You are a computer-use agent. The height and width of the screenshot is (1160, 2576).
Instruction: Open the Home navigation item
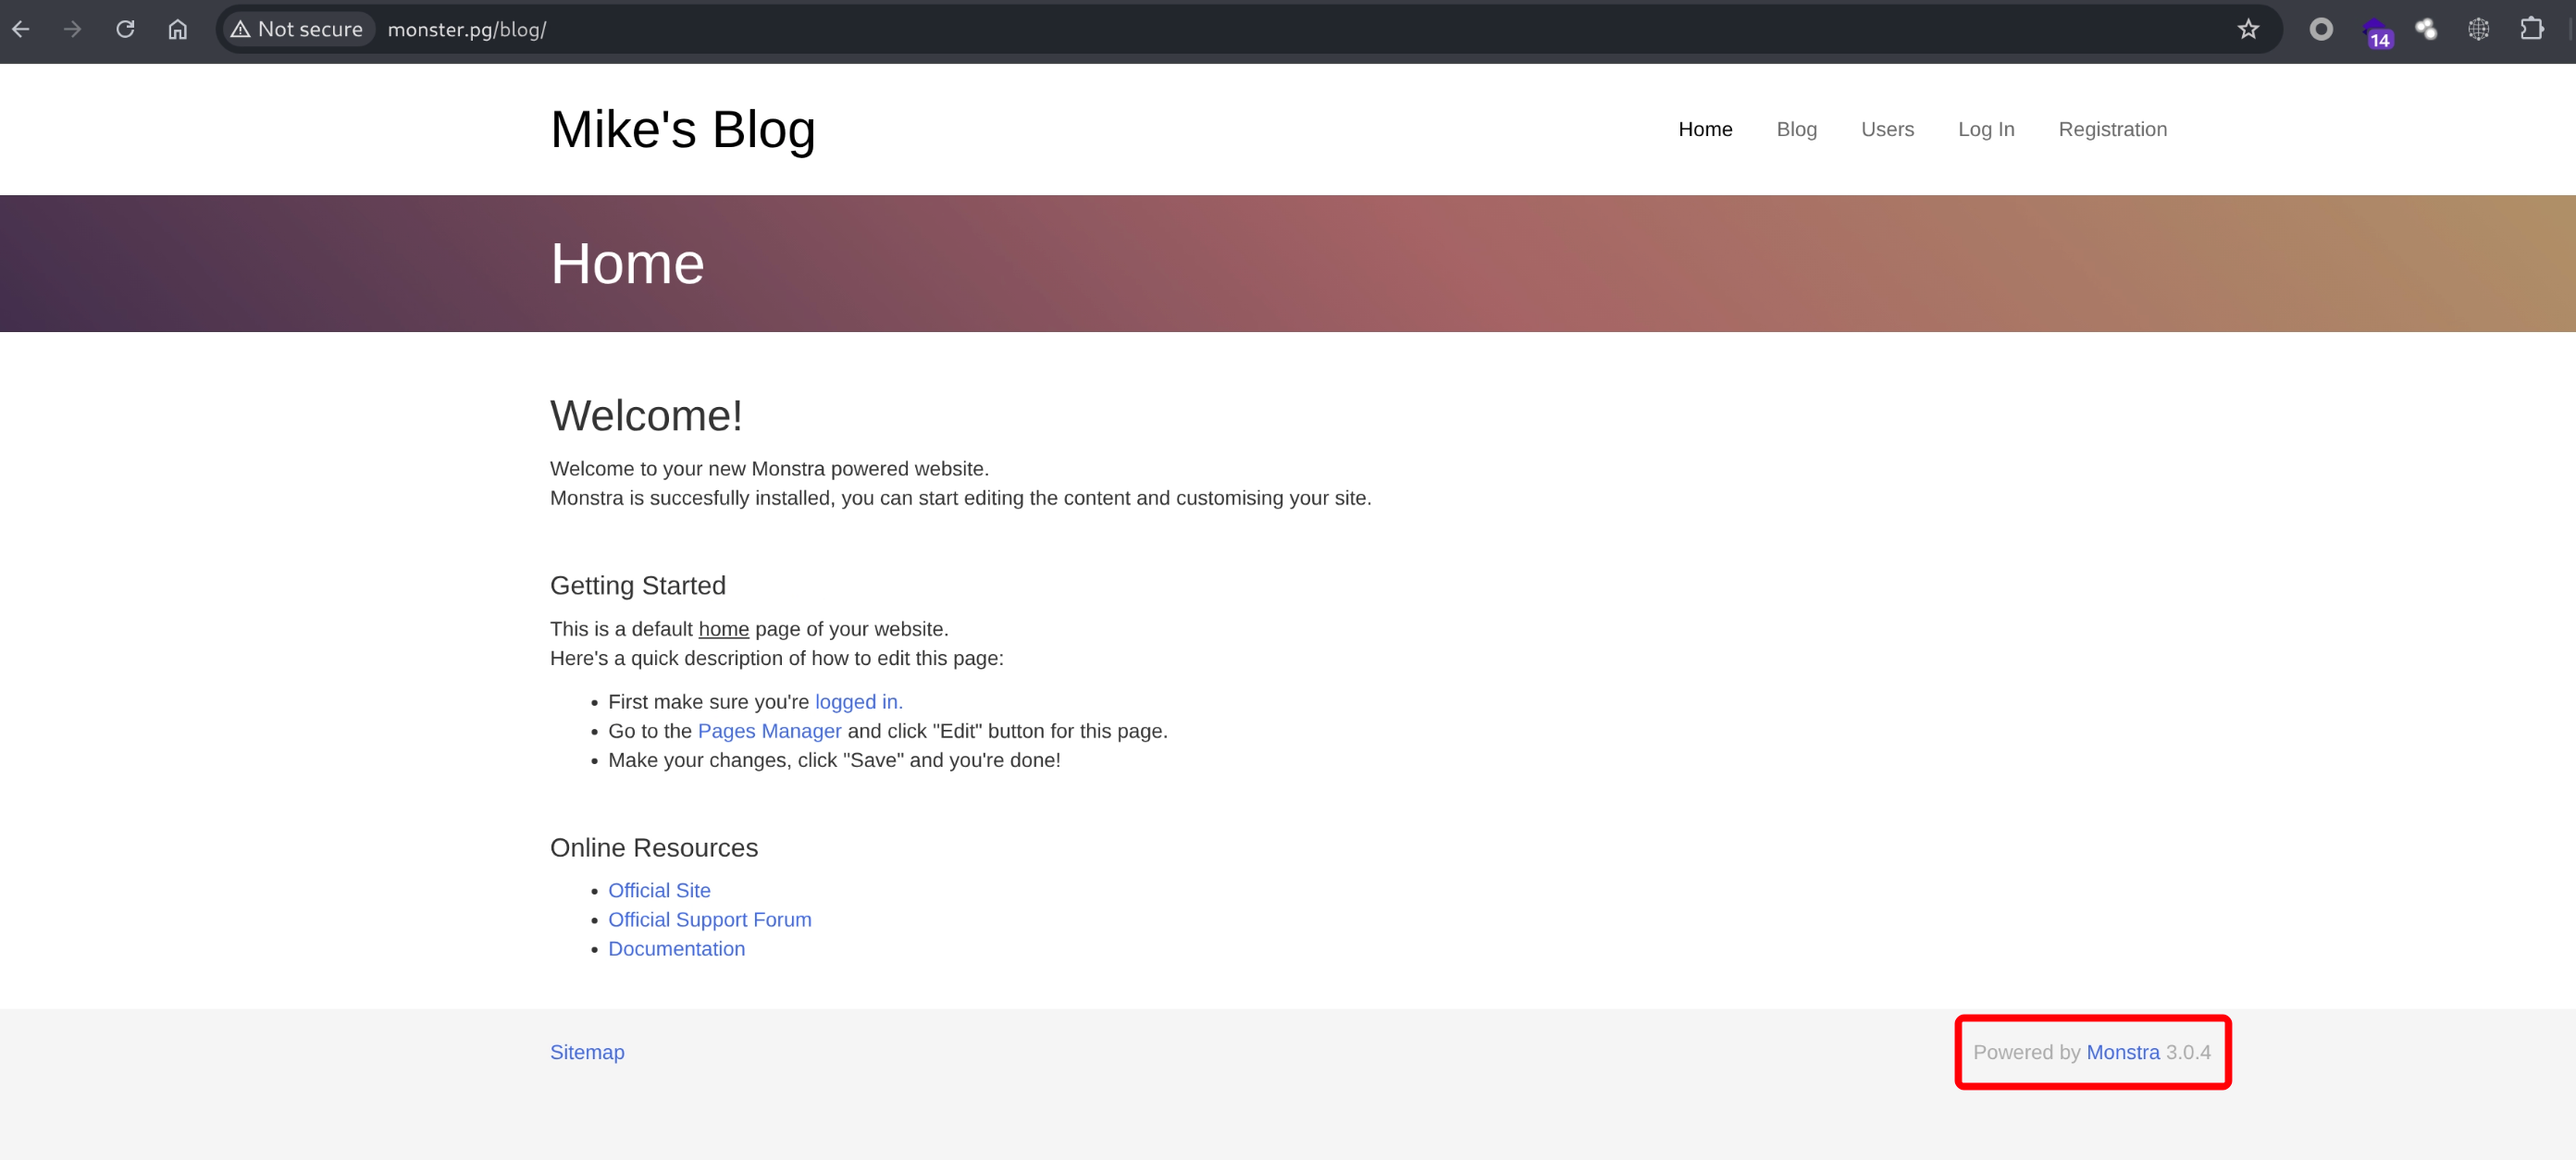click(1705, 129)
